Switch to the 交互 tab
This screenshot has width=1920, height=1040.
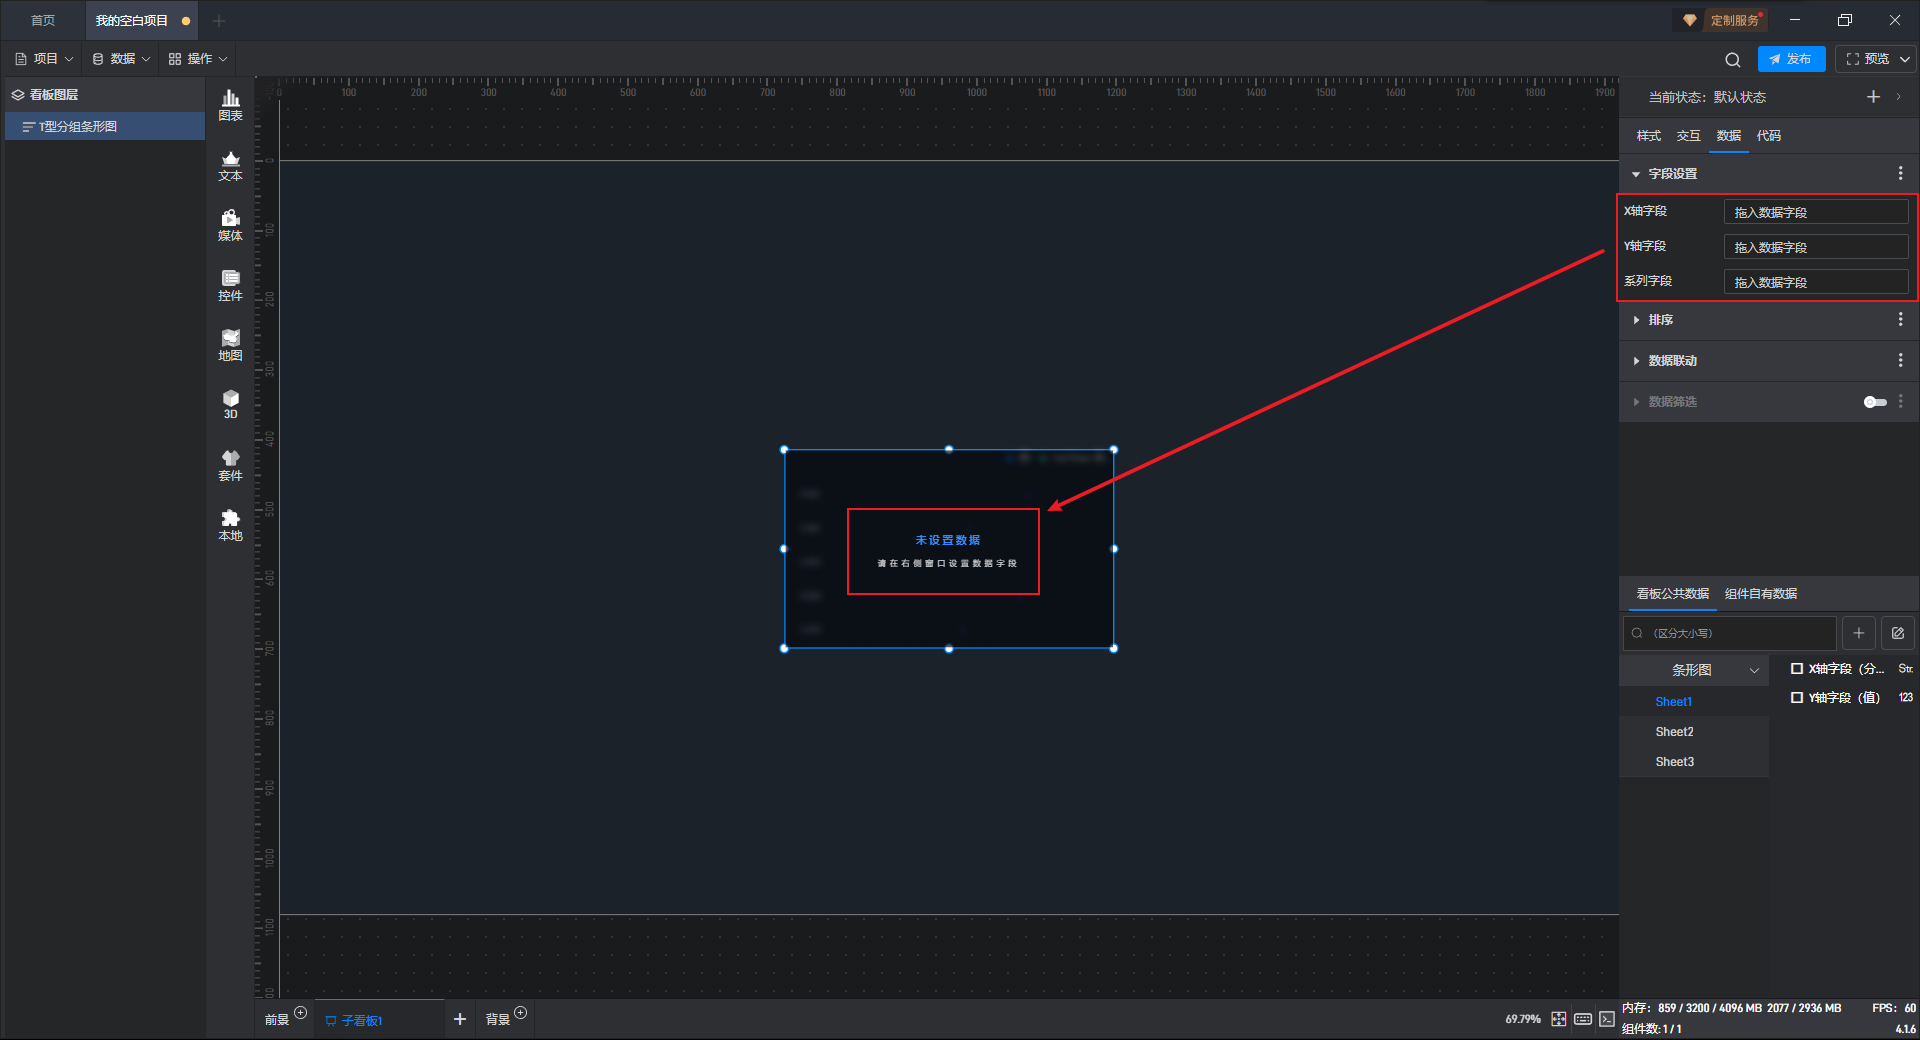(x=1688, y=136)
